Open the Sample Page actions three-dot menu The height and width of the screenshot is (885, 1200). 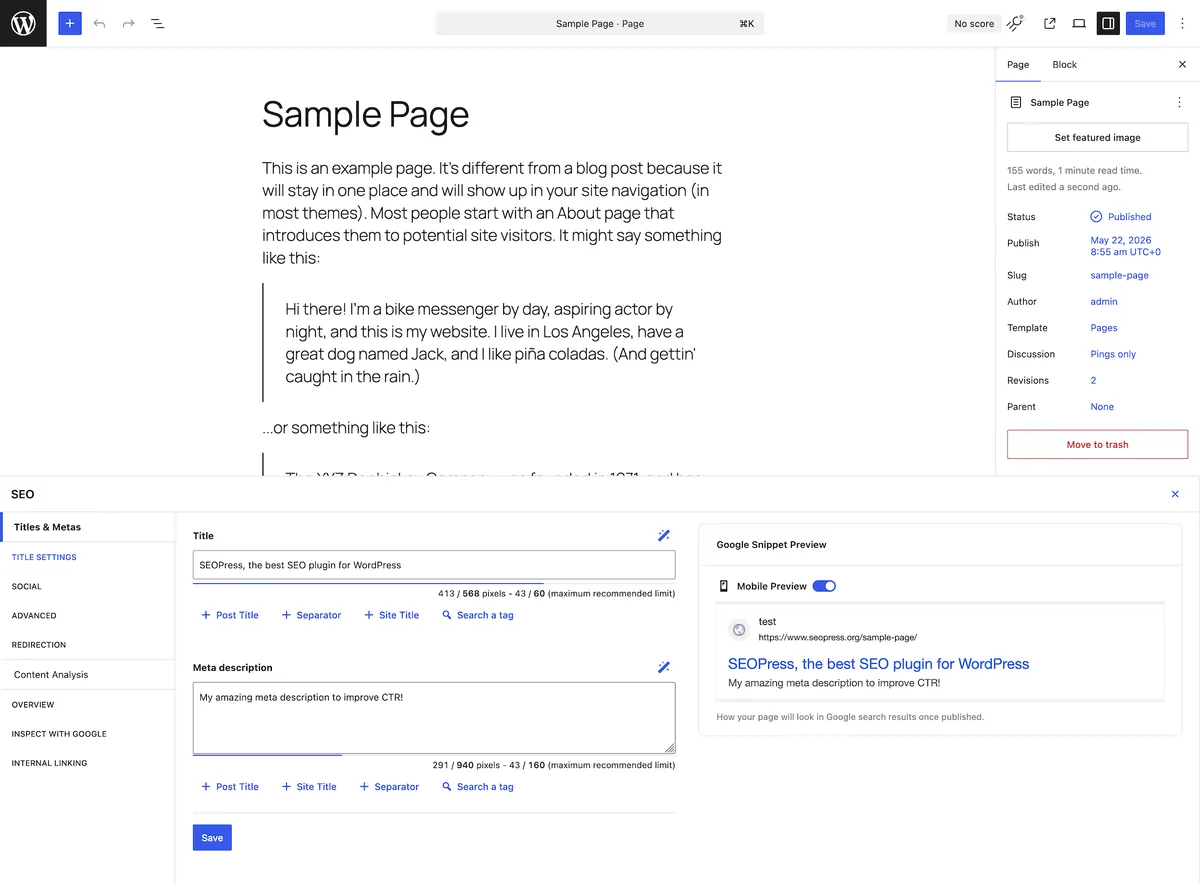point(1179,102)
